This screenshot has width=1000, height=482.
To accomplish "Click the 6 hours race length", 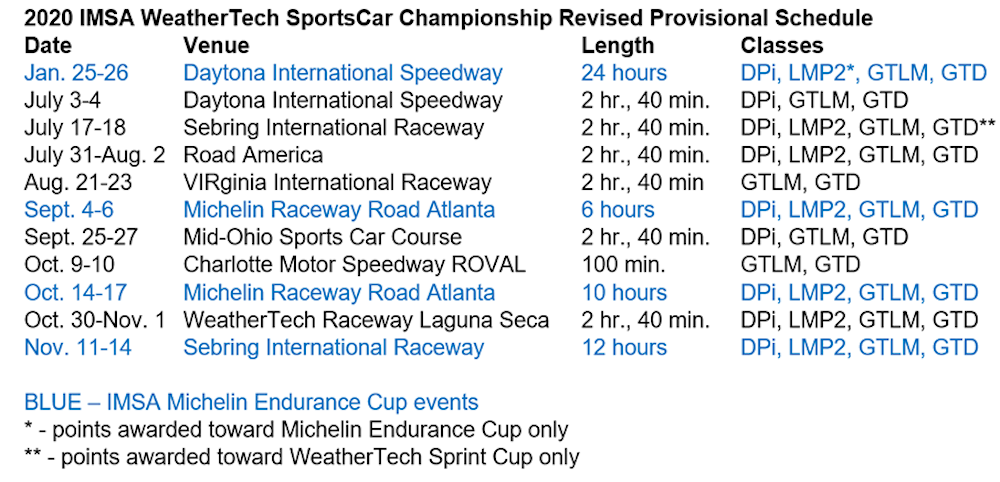I will [x=618, y=210].
